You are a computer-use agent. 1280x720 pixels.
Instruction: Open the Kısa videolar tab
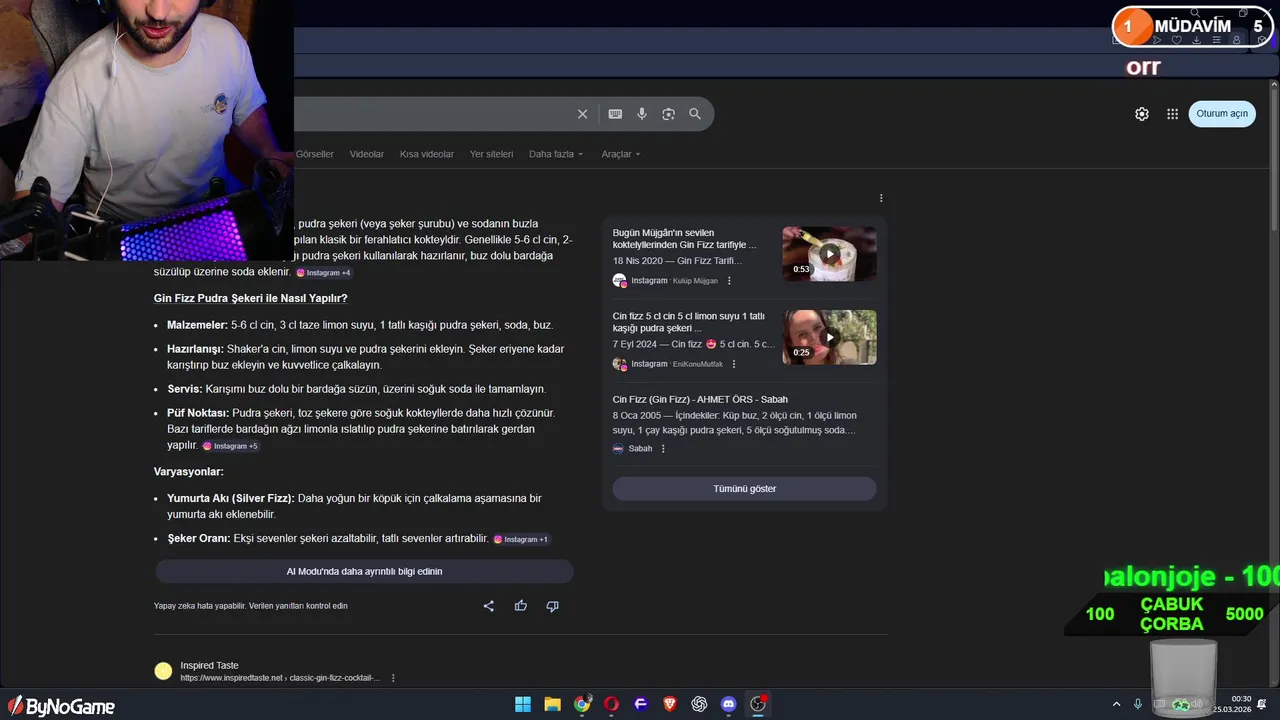427,154
